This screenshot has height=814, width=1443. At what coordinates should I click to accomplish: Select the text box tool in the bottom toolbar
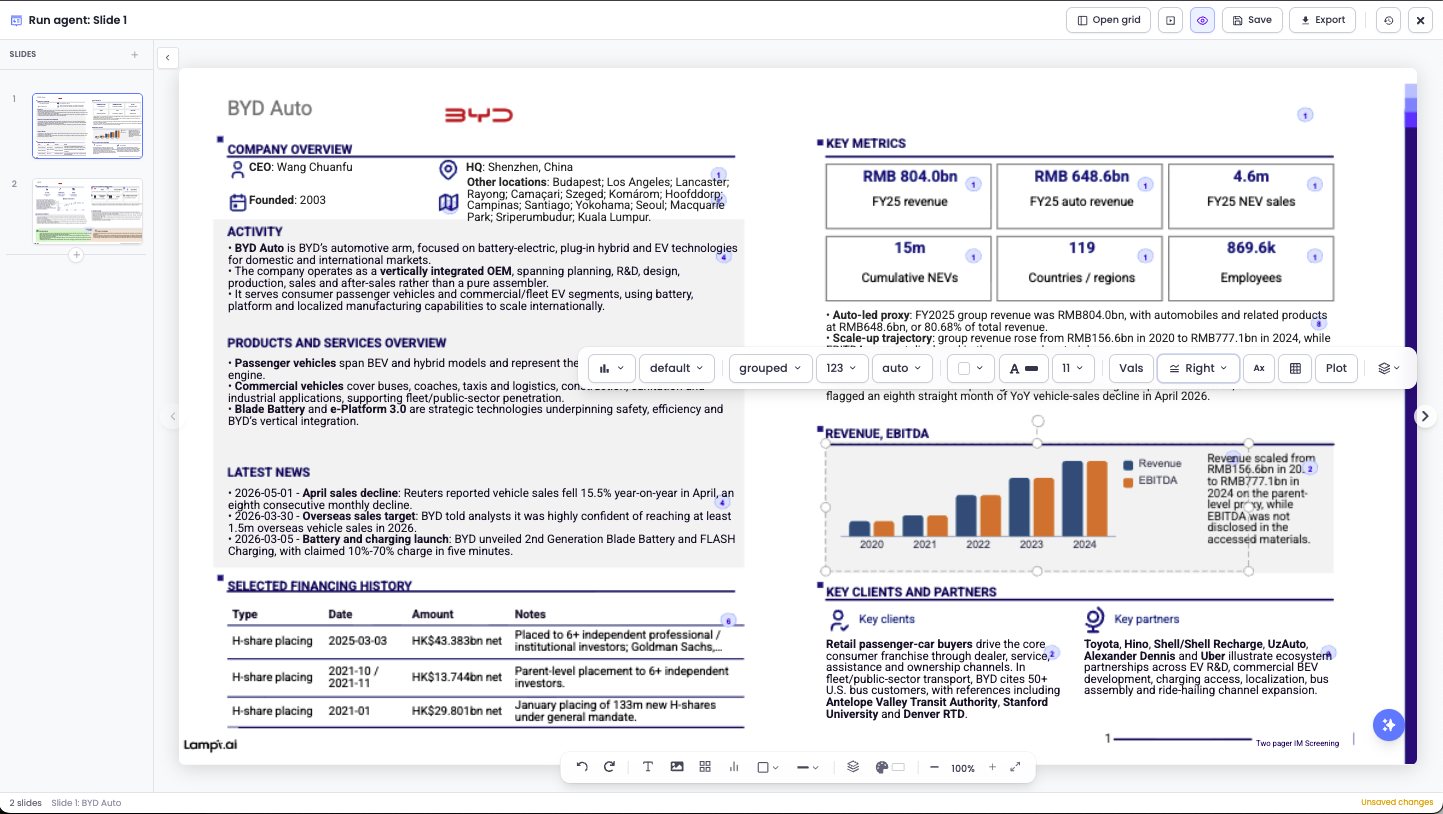coord(648,767)
